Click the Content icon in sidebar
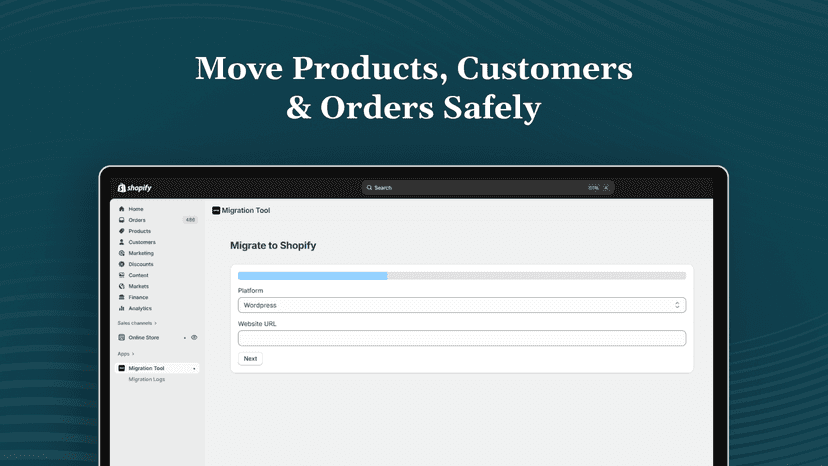Image resolution: width=828 pixels, height=466 pixels. click(121, 275)
